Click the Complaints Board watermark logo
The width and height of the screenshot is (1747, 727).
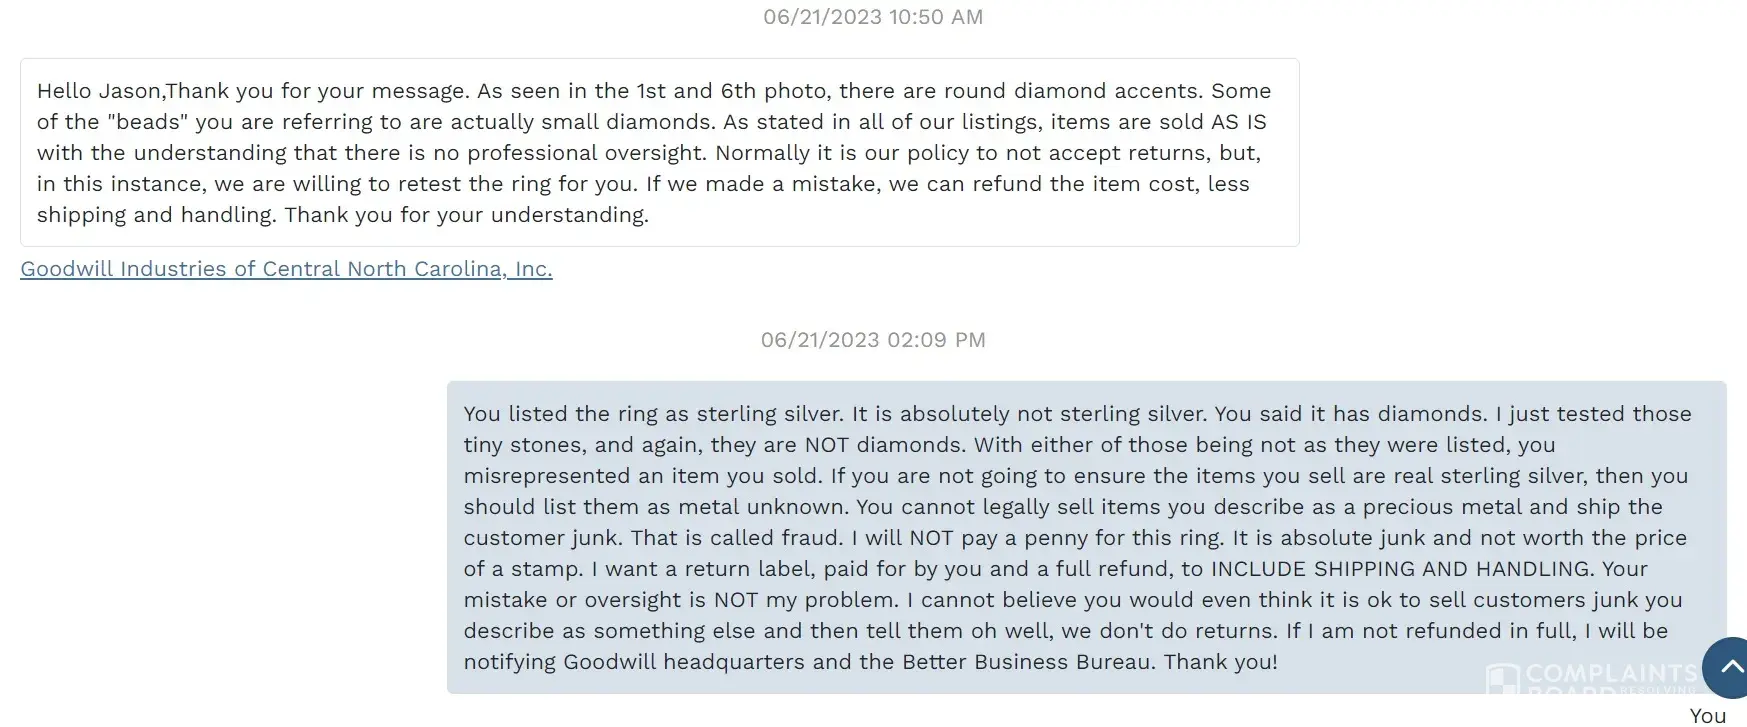[1590, 678]
